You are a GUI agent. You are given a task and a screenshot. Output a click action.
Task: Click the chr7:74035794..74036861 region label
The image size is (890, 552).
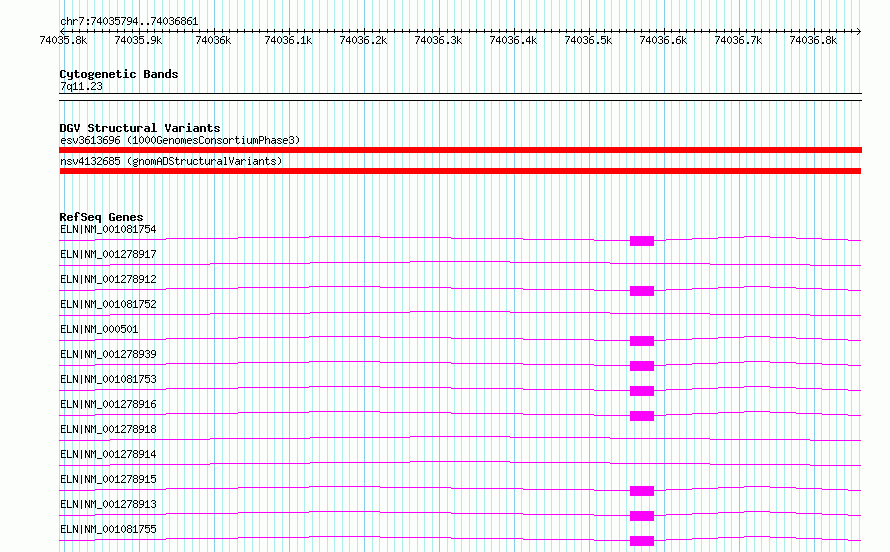pos(129,22)
